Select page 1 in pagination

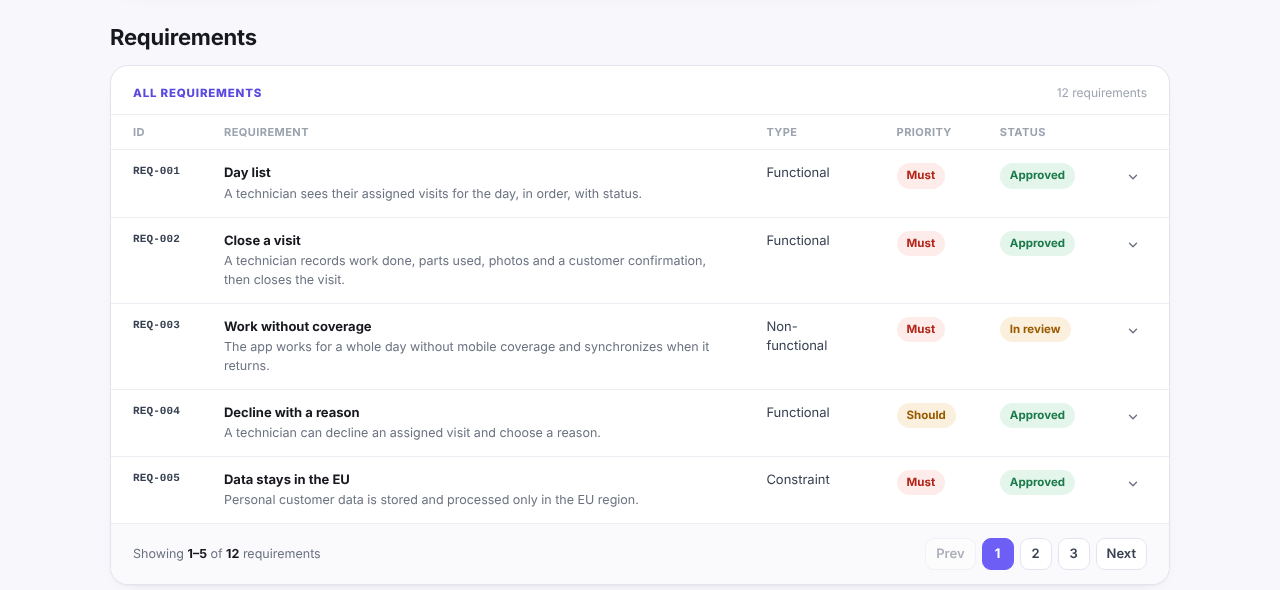[x=998, y=554]
